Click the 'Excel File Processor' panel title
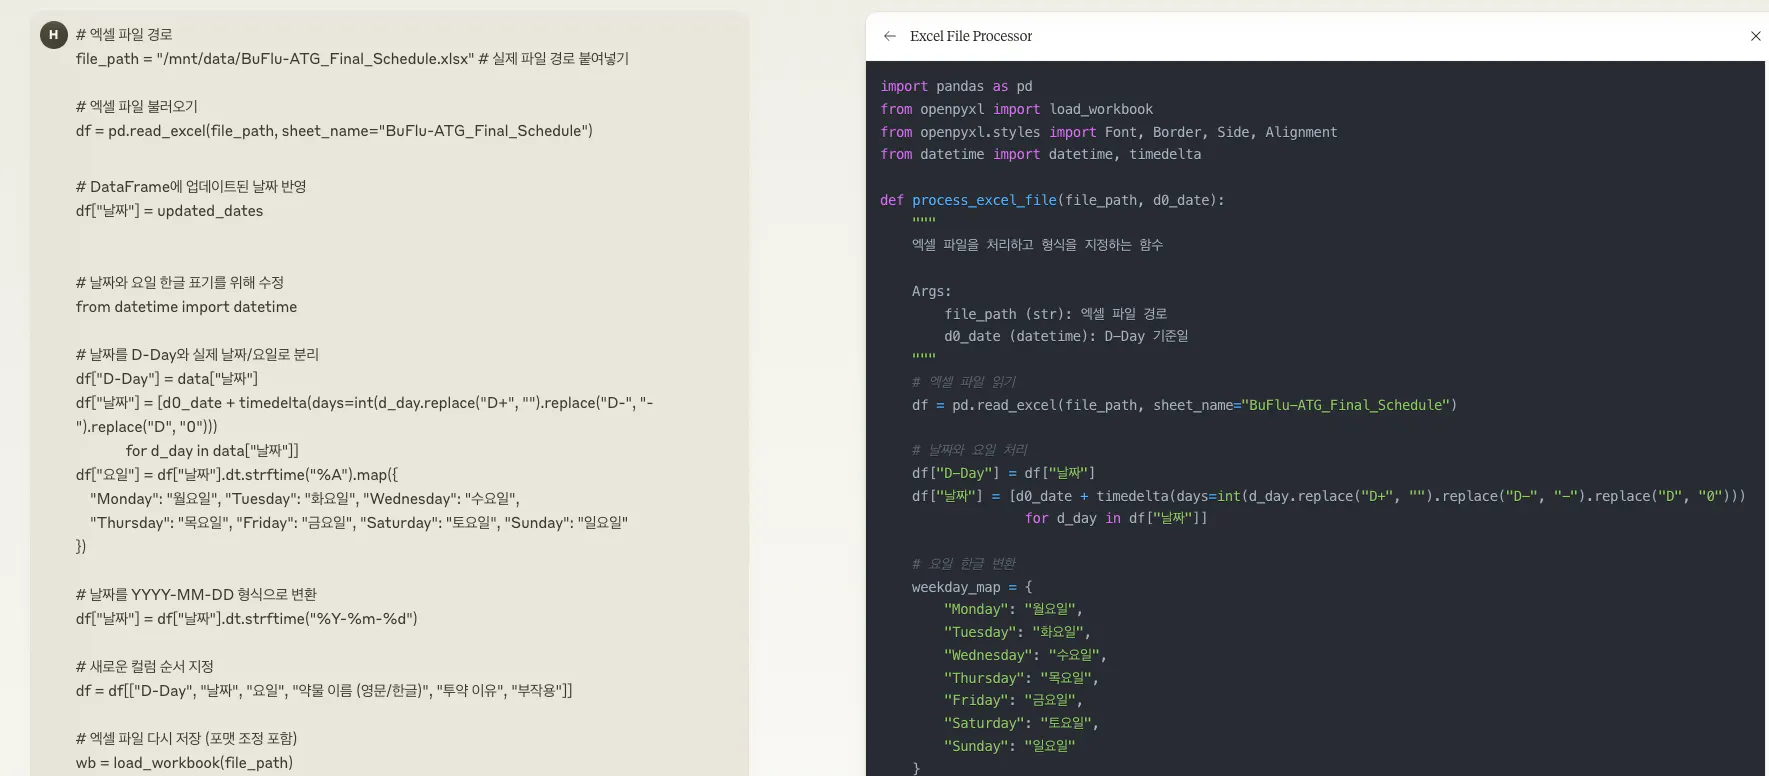Image resolution: width=1769 pixels, height=776 pixels. 970,36
